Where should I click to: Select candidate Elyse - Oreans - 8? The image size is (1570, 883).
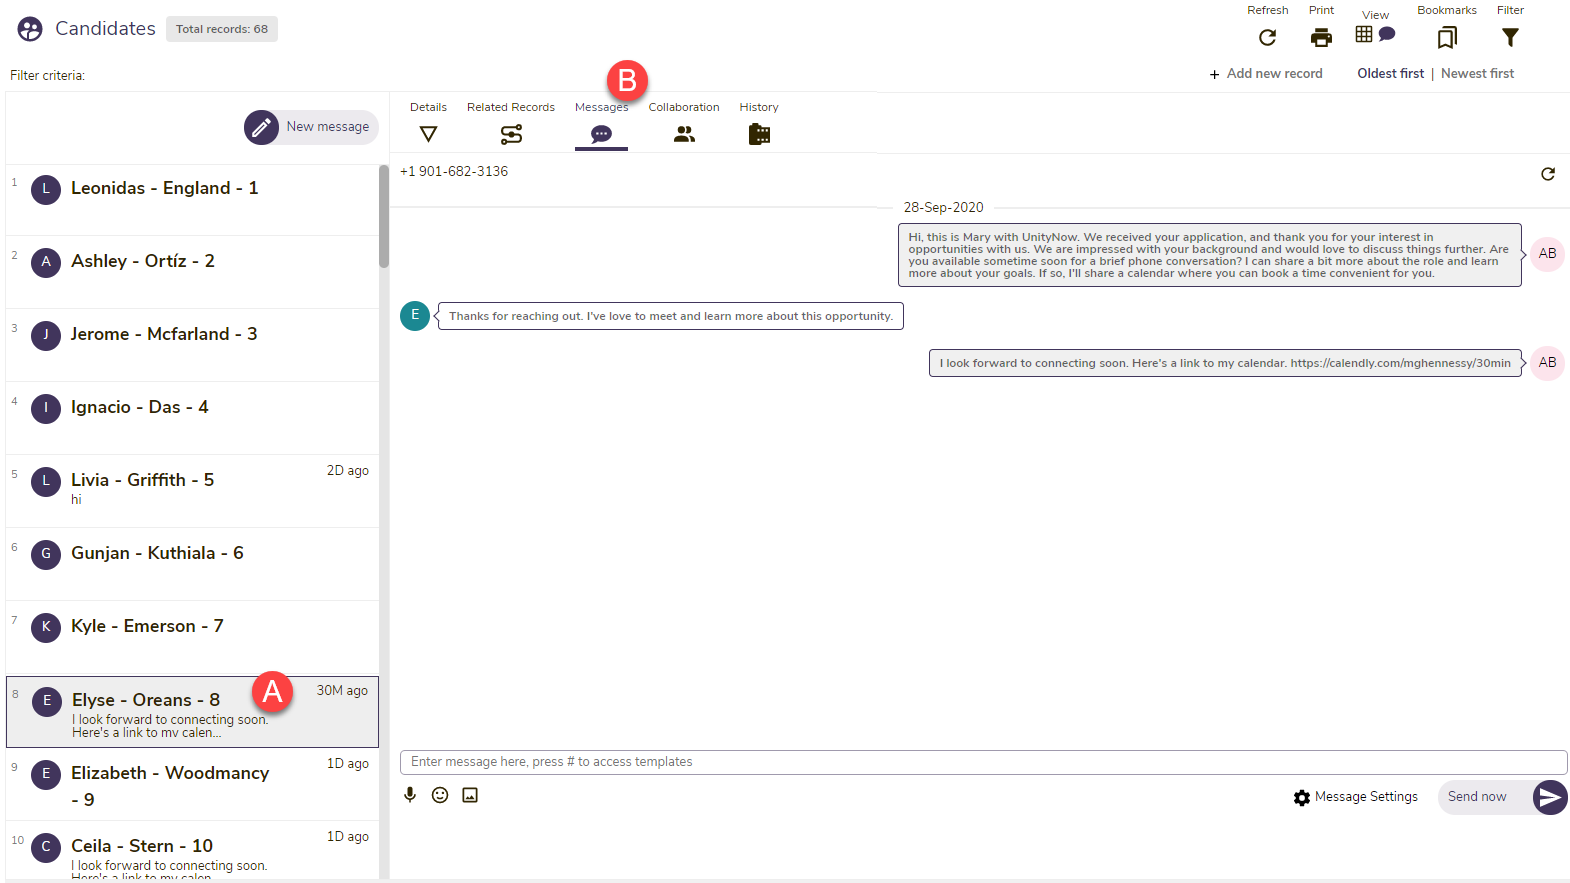click(x=193, y=712)
